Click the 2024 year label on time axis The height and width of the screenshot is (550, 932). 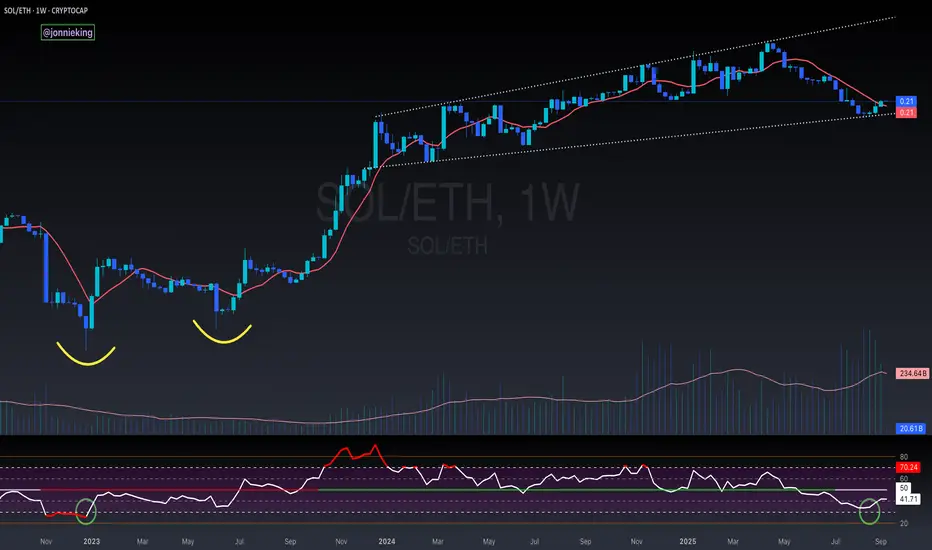coord(387,541)
